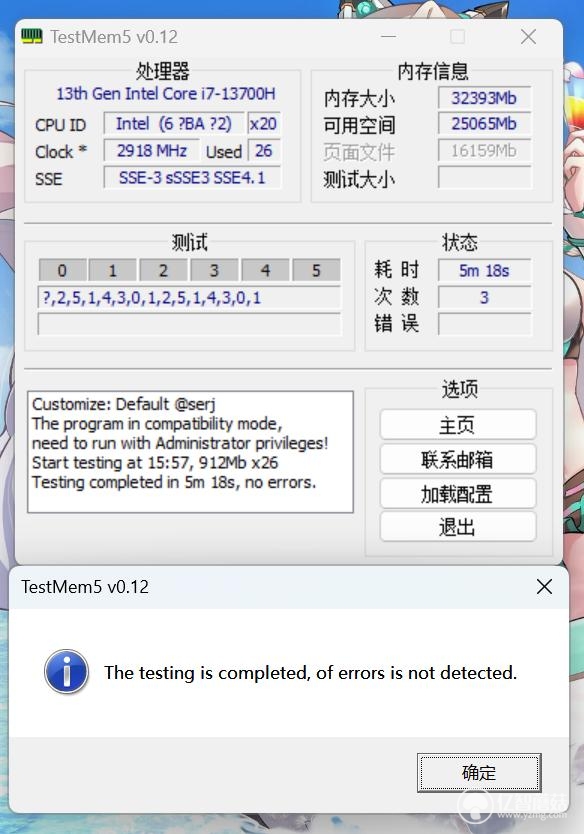Click the 2918 MHz clock field

(x=152, y=151)
